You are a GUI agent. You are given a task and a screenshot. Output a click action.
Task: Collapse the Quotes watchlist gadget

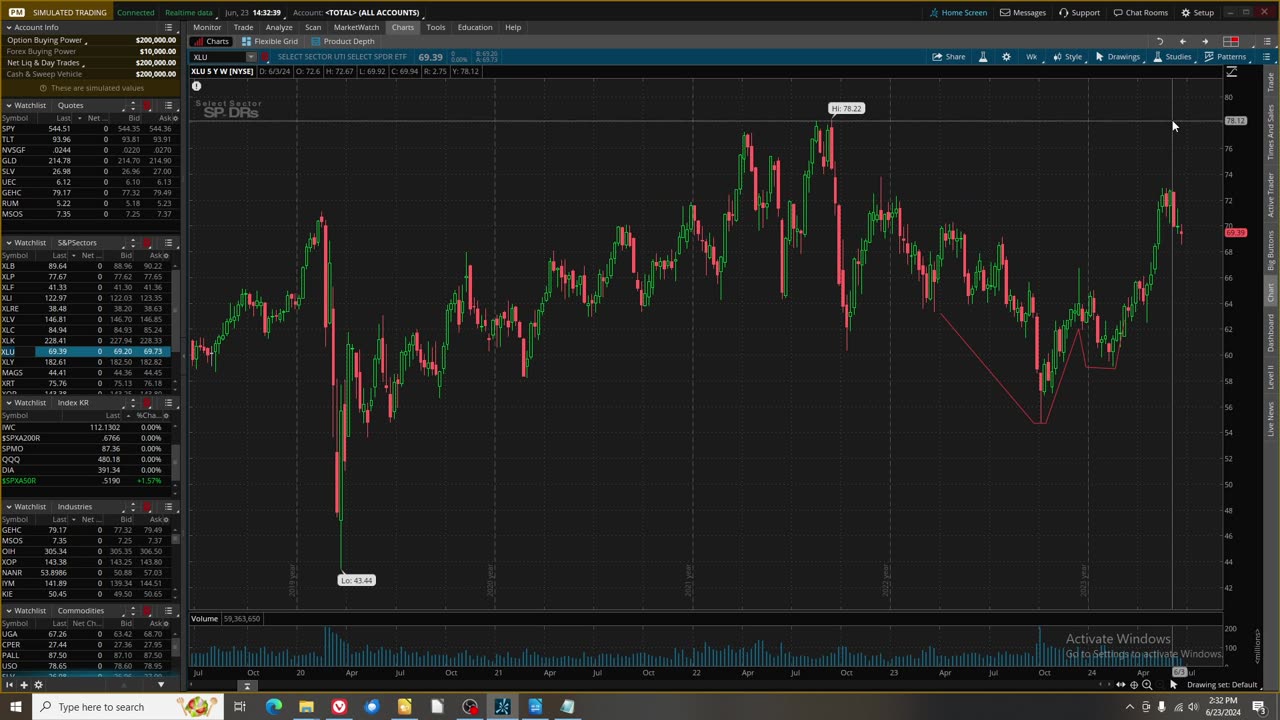[x=8, y=105]
